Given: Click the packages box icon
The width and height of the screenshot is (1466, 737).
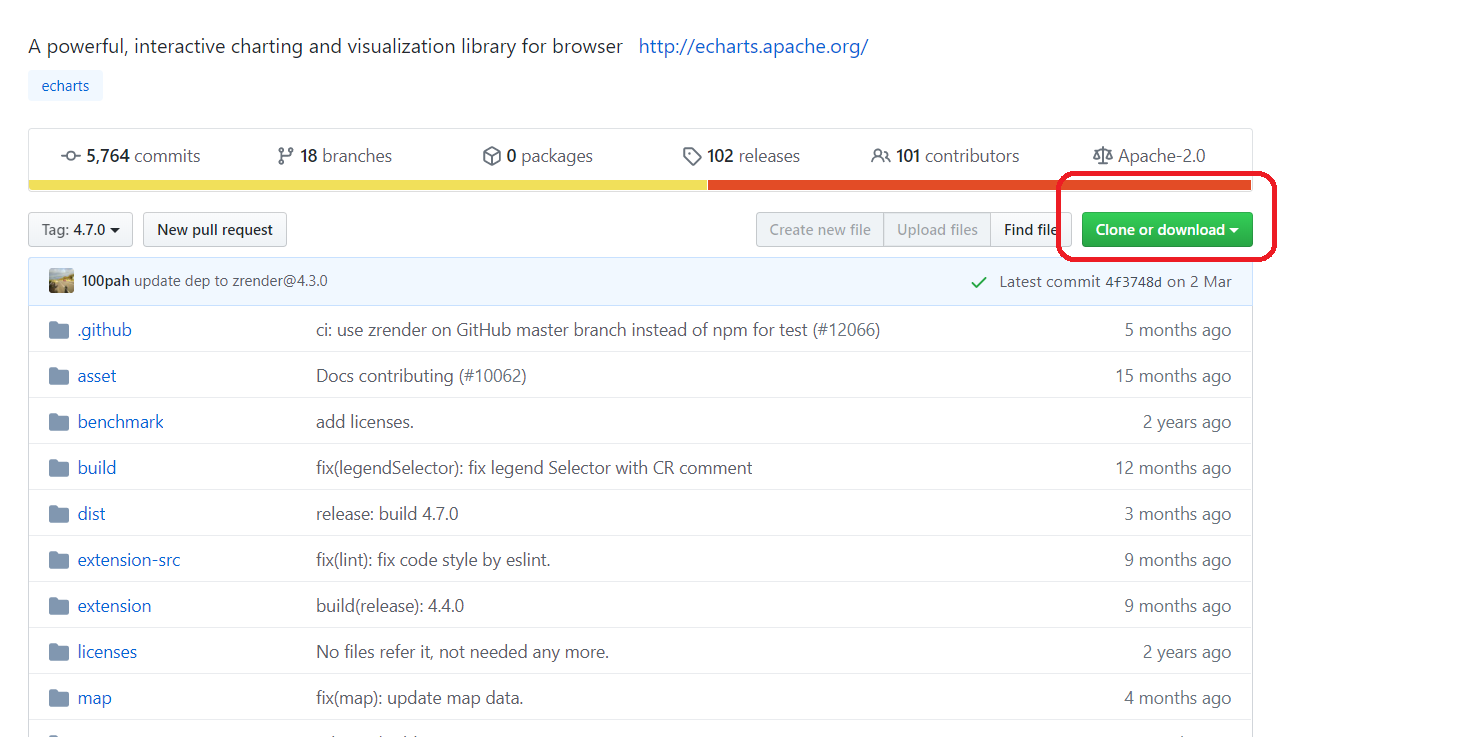Looking at the screenshot, I should coord(491,156).
